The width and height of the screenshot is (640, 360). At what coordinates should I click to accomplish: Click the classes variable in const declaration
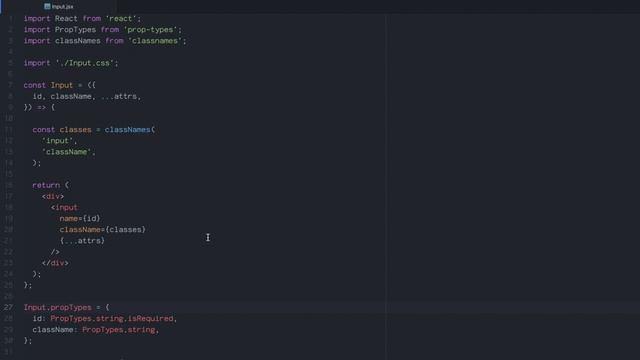point(76,130)
